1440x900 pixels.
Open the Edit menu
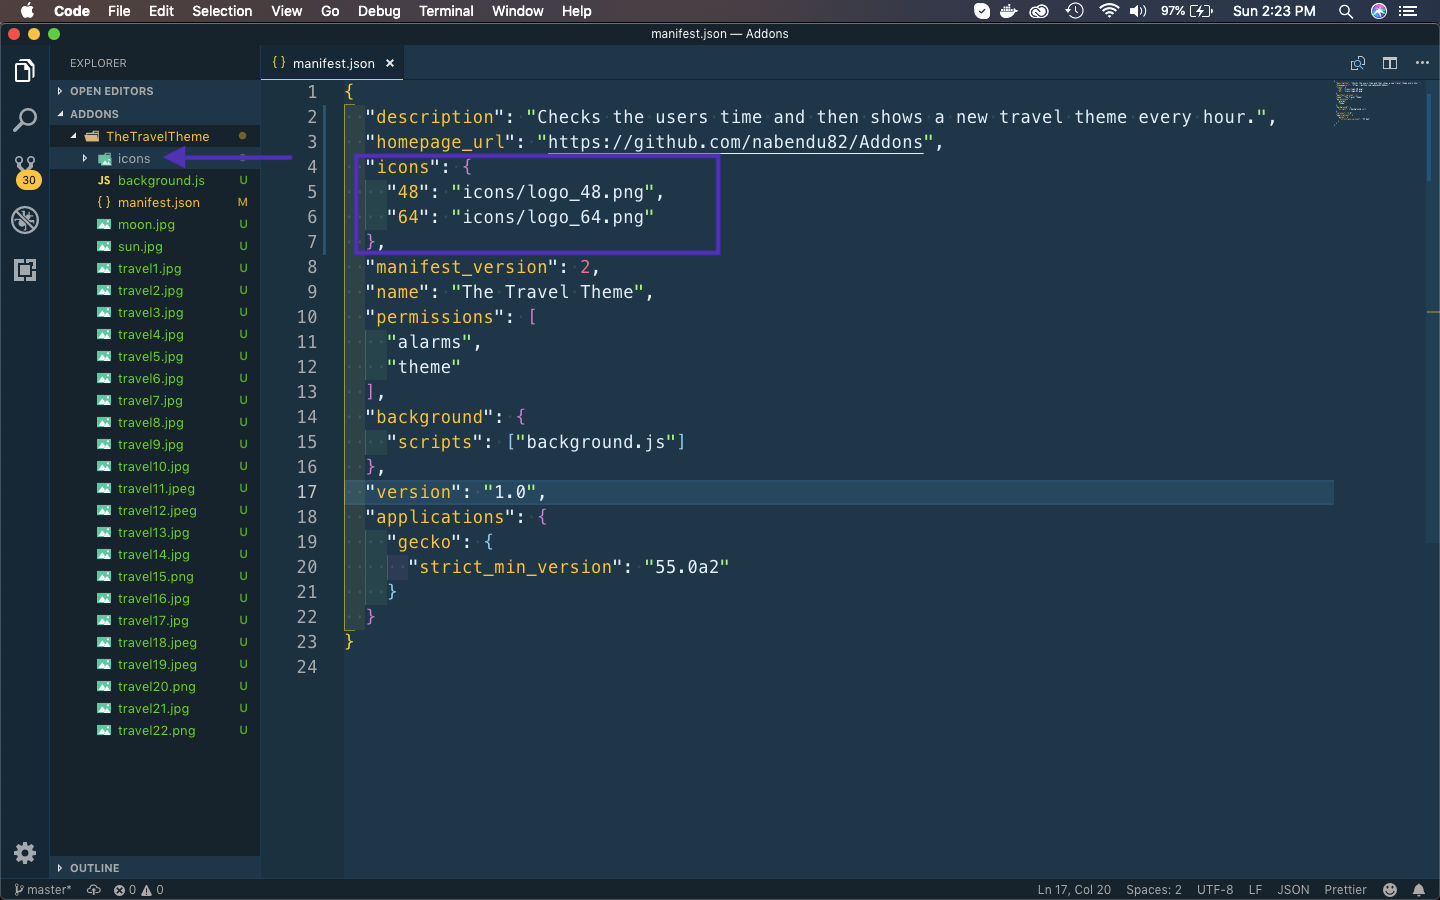click(x=161, y=11)
